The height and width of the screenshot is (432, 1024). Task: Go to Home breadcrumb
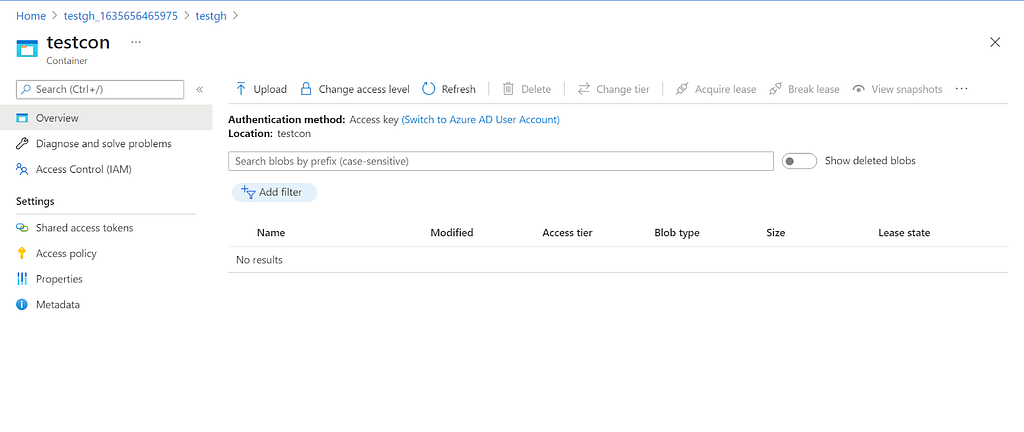pyautogui.click(x=31, y=16)
